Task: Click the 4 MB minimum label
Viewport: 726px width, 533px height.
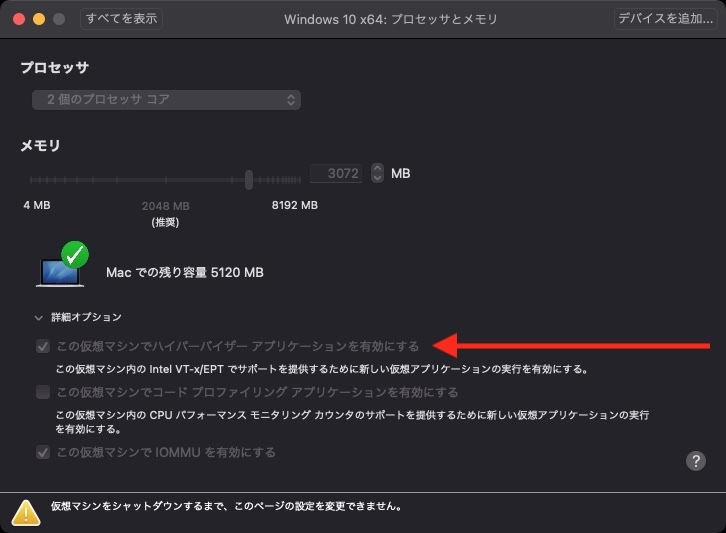Action: point(37,205)
